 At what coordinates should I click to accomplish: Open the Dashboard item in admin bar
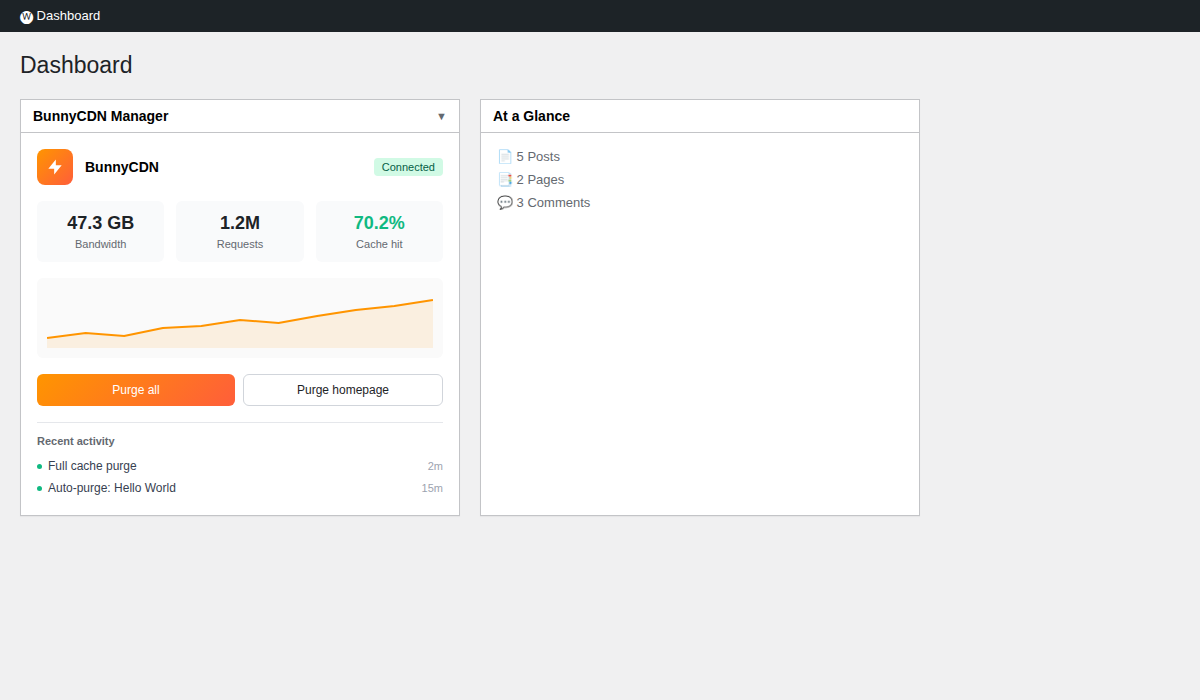(60, 16)
